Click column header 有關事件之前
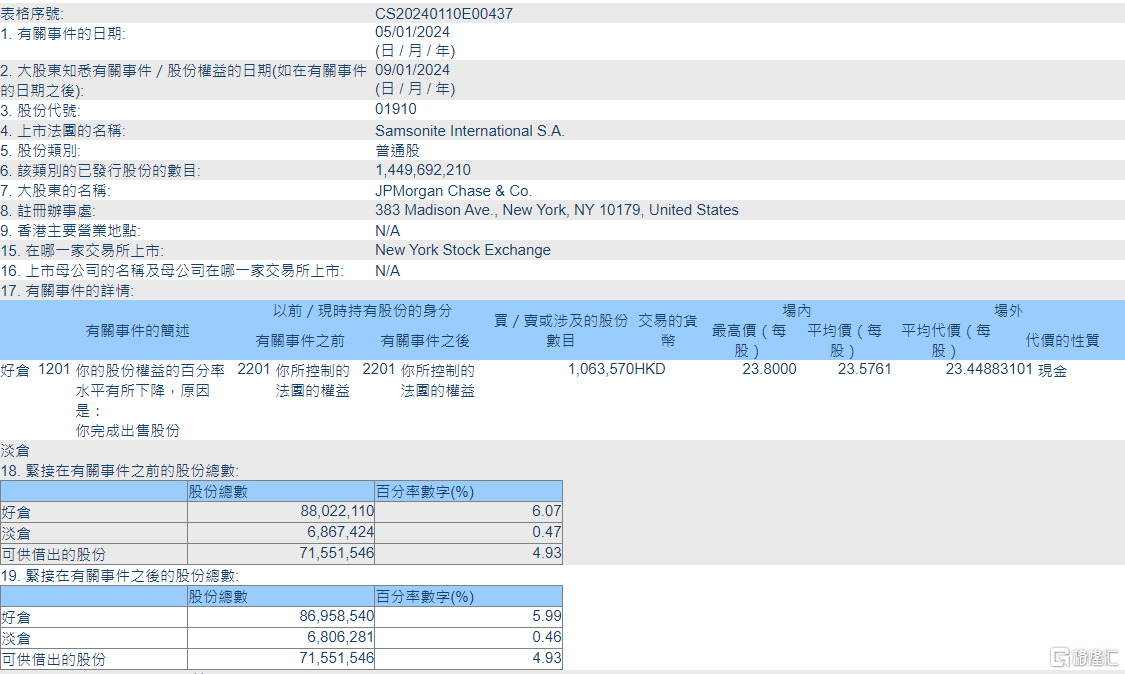Screen dimensions: 1125x674 point(300,341)
